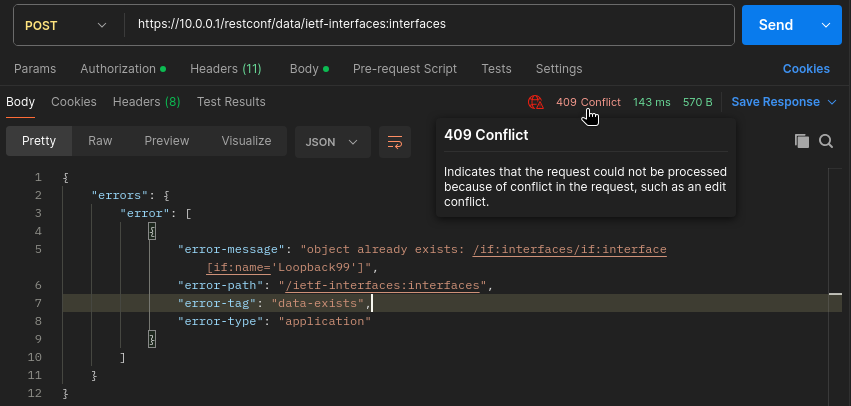Viewport: 851px width, 406px height.
Task: Open search in response body
Action: pos(826,141)
